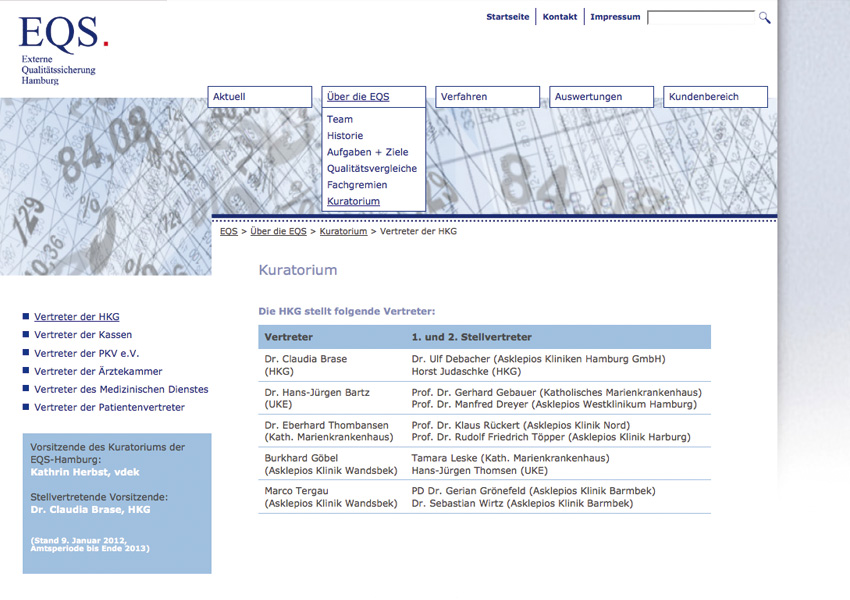Screen dimensions: 850x600
Task: Click Vertreter der Kassen sidebar link
Action: pyautogui.click(x=83, y=335)
